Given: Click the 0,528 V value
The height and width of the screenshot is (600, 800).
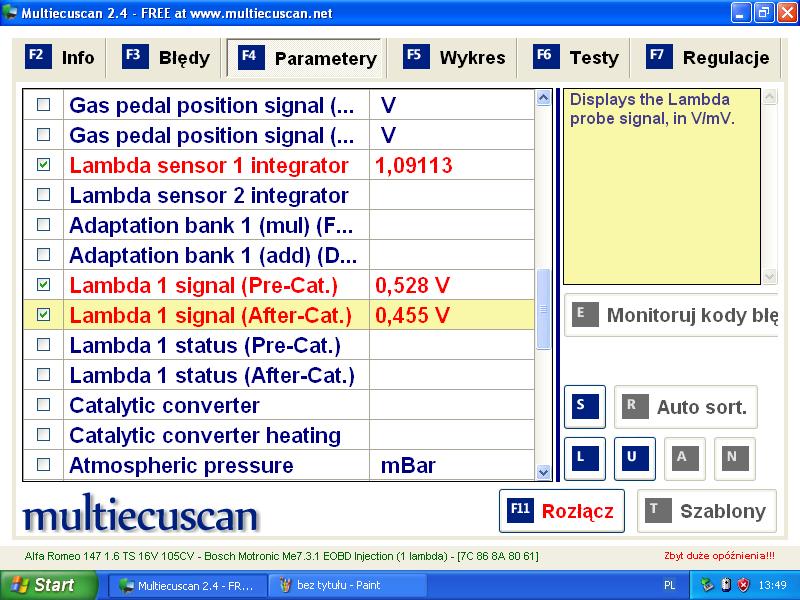Looking at the screenshot, I should point(412,285).
